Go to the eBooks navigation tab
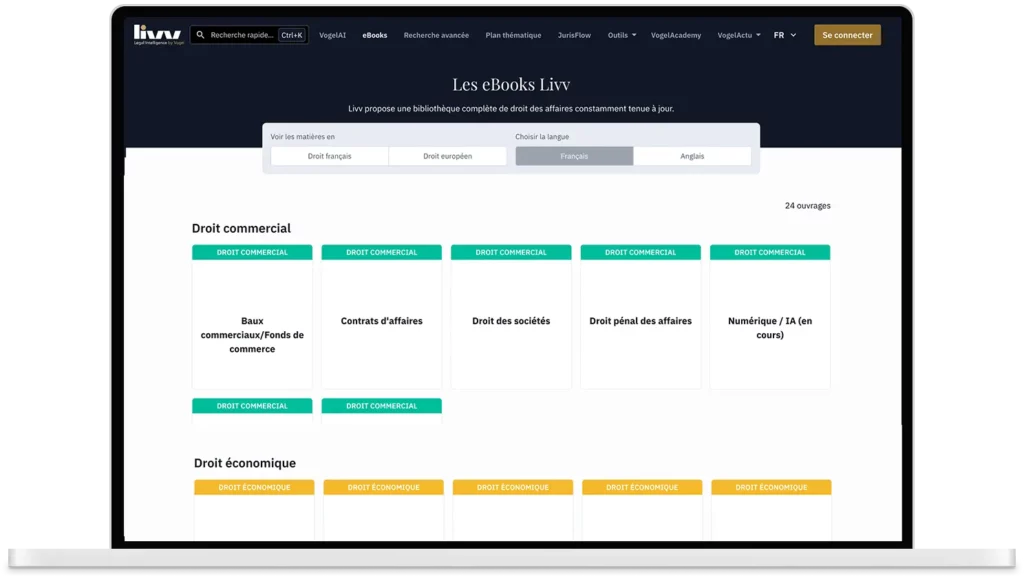Screen dimensions: 1024x577 pyautogui.click(x=375, y=35)
